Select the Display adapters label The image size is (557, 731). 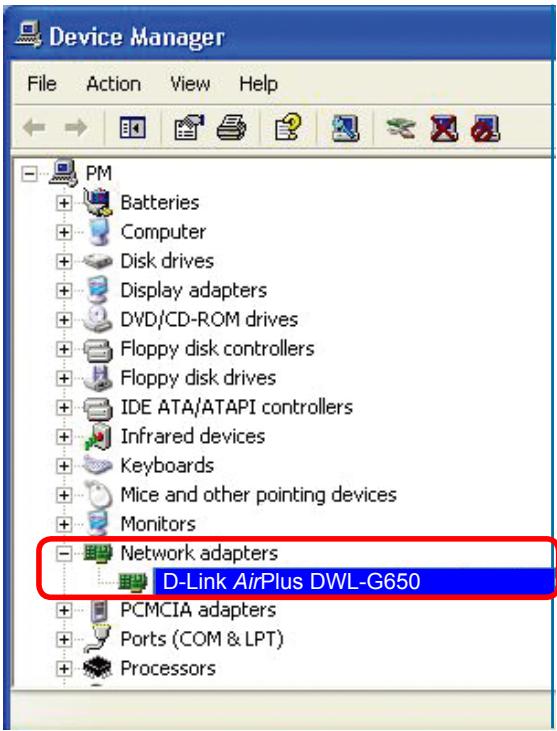(x=194, y=290)
